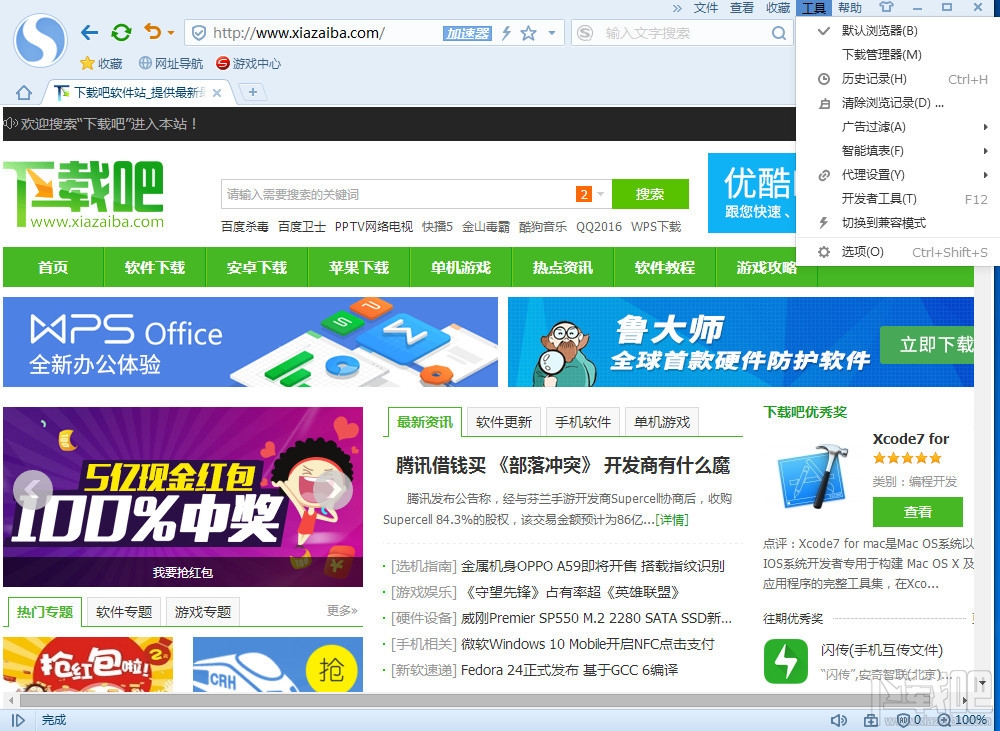Open a new tab with plus button
1000x731 pixels.
[x=253, y=92]
